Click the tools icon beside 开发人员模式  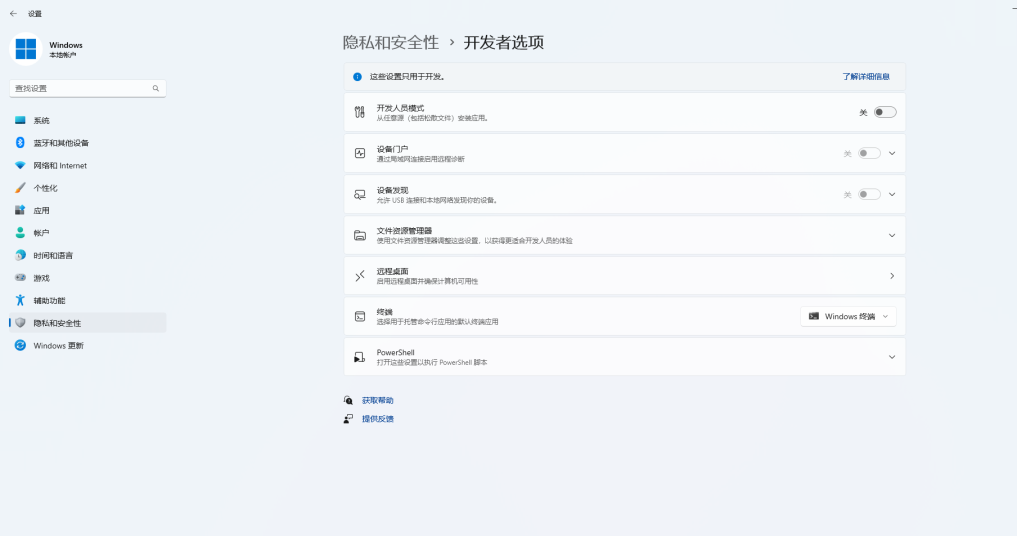[359, 112]
